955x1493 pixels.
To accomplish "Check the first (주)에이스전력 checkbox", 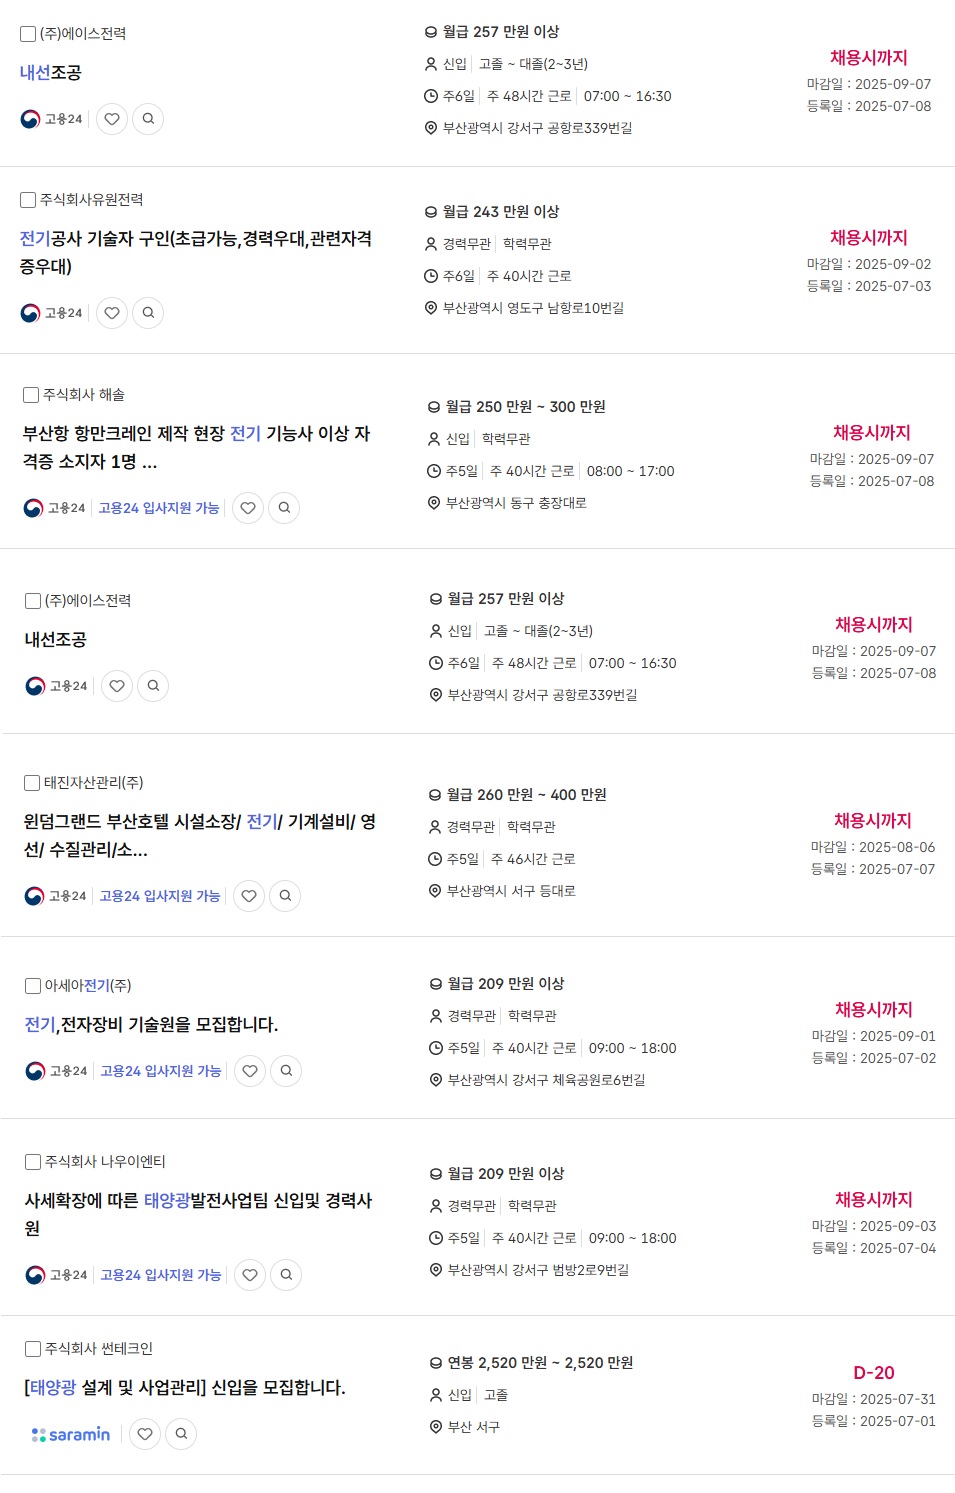I will coord(28,34).
